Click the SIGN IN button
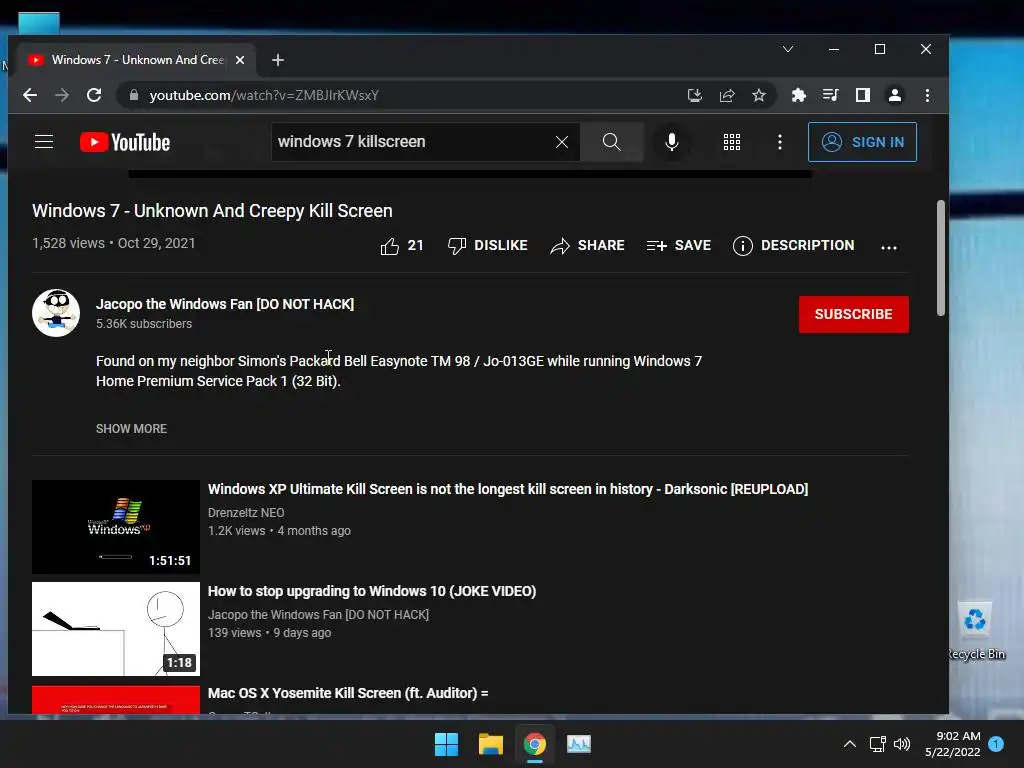The width and height of the screenshot is (1024, 768). 862,142
